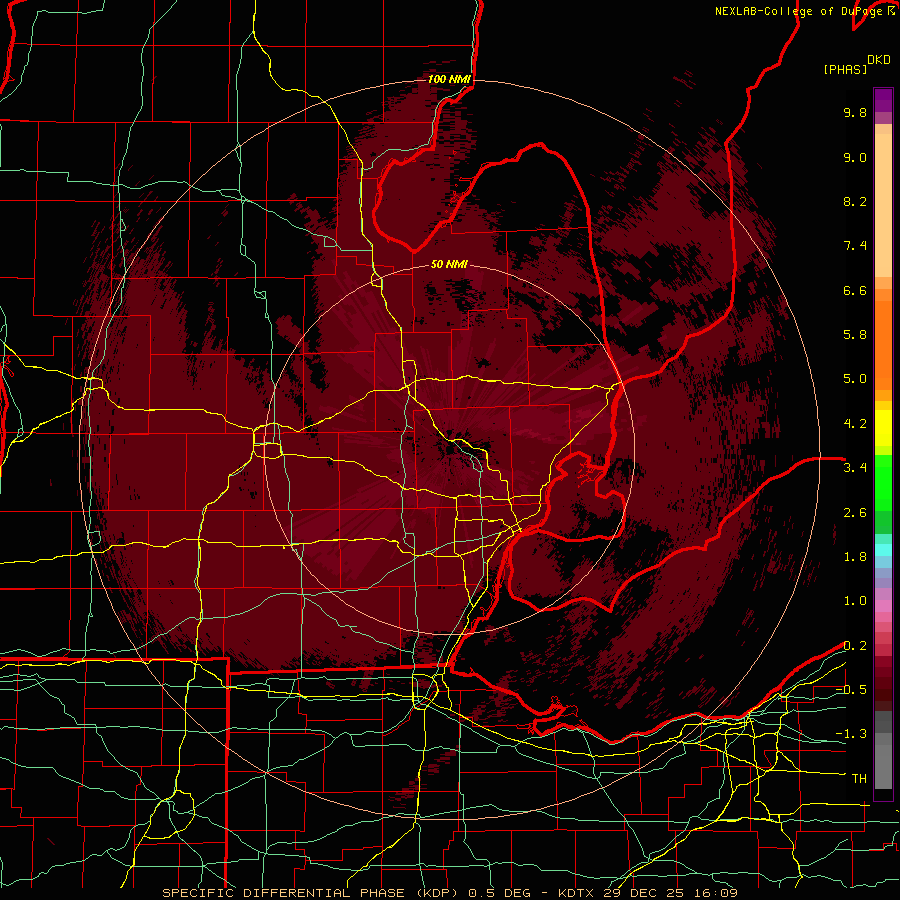Image resolution: width=900 pixels, height=900 pixels.
Task: Click the 9.8 value on the color scale
Action: click(x=855, y=112)
